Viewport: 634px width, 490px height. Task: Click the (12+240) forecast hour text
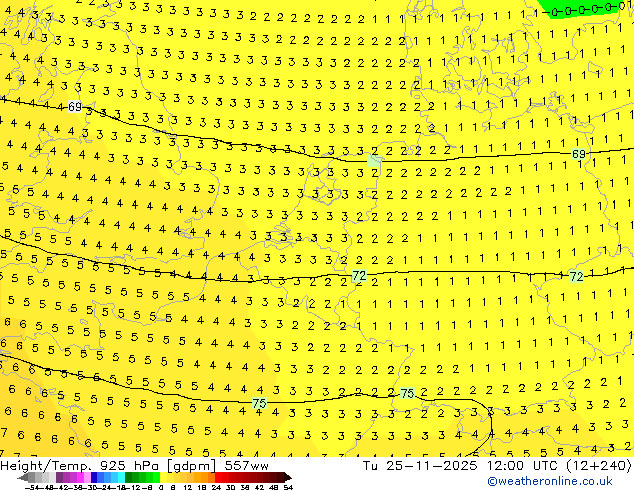(599, 466)
